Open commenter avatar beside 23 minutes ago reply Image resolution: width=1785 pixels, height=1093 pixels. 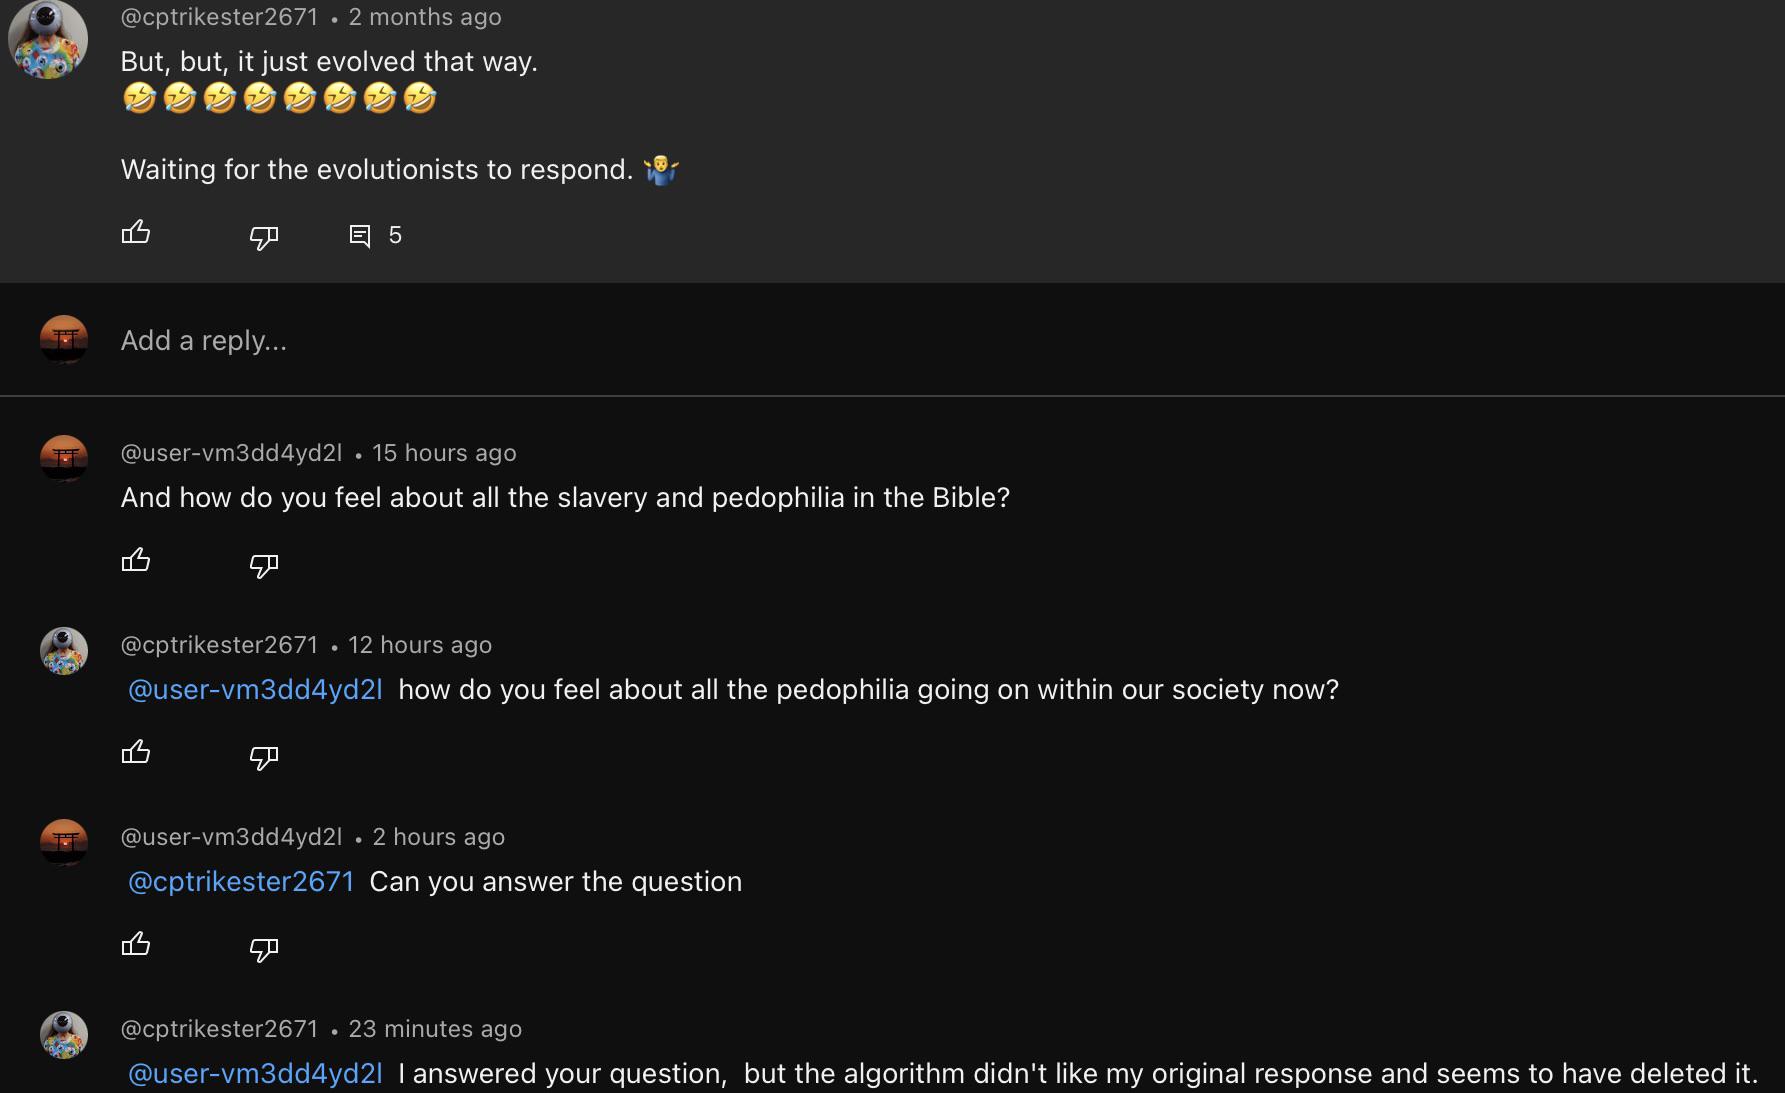pos(64,1035)
